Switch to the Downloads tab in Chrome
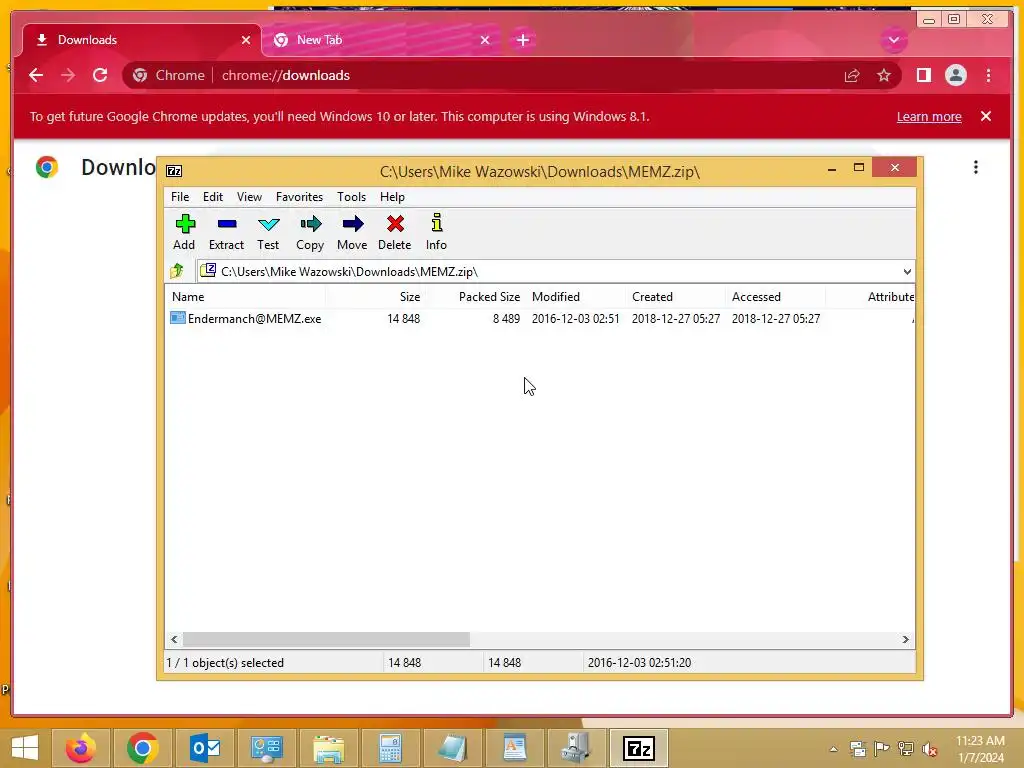Screen dimensions: 1024x768 pyautogui.click(x=141, y=40)
